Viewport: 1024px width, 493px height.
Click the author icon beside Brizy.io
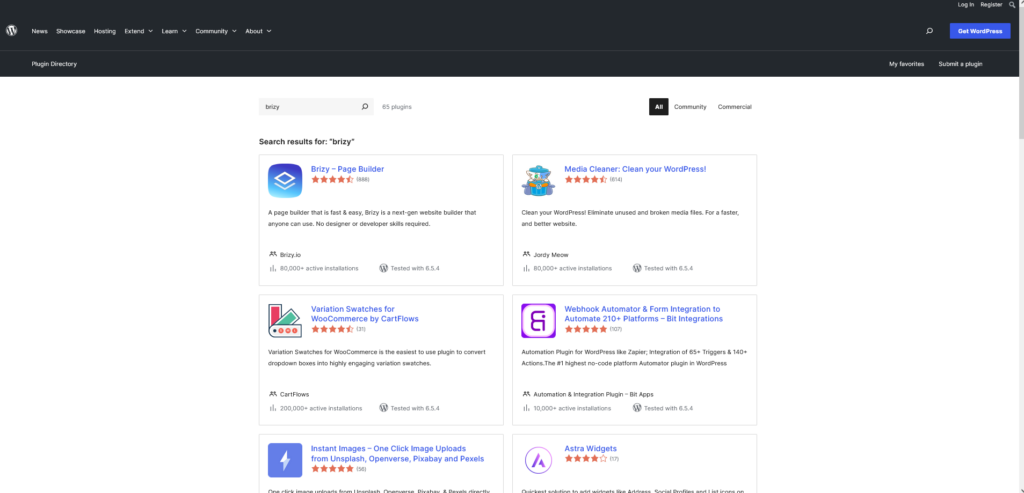(x=272, y=254)
